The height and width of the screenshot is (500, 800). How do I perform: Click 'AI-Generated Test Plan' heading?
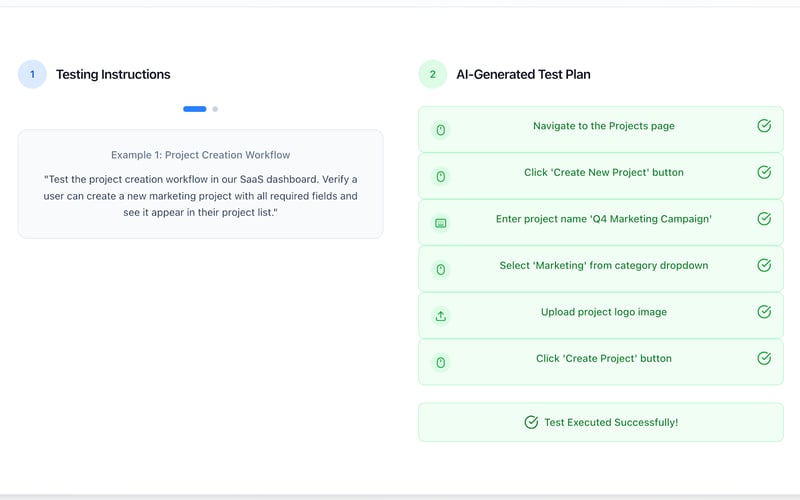coord(523,74)
